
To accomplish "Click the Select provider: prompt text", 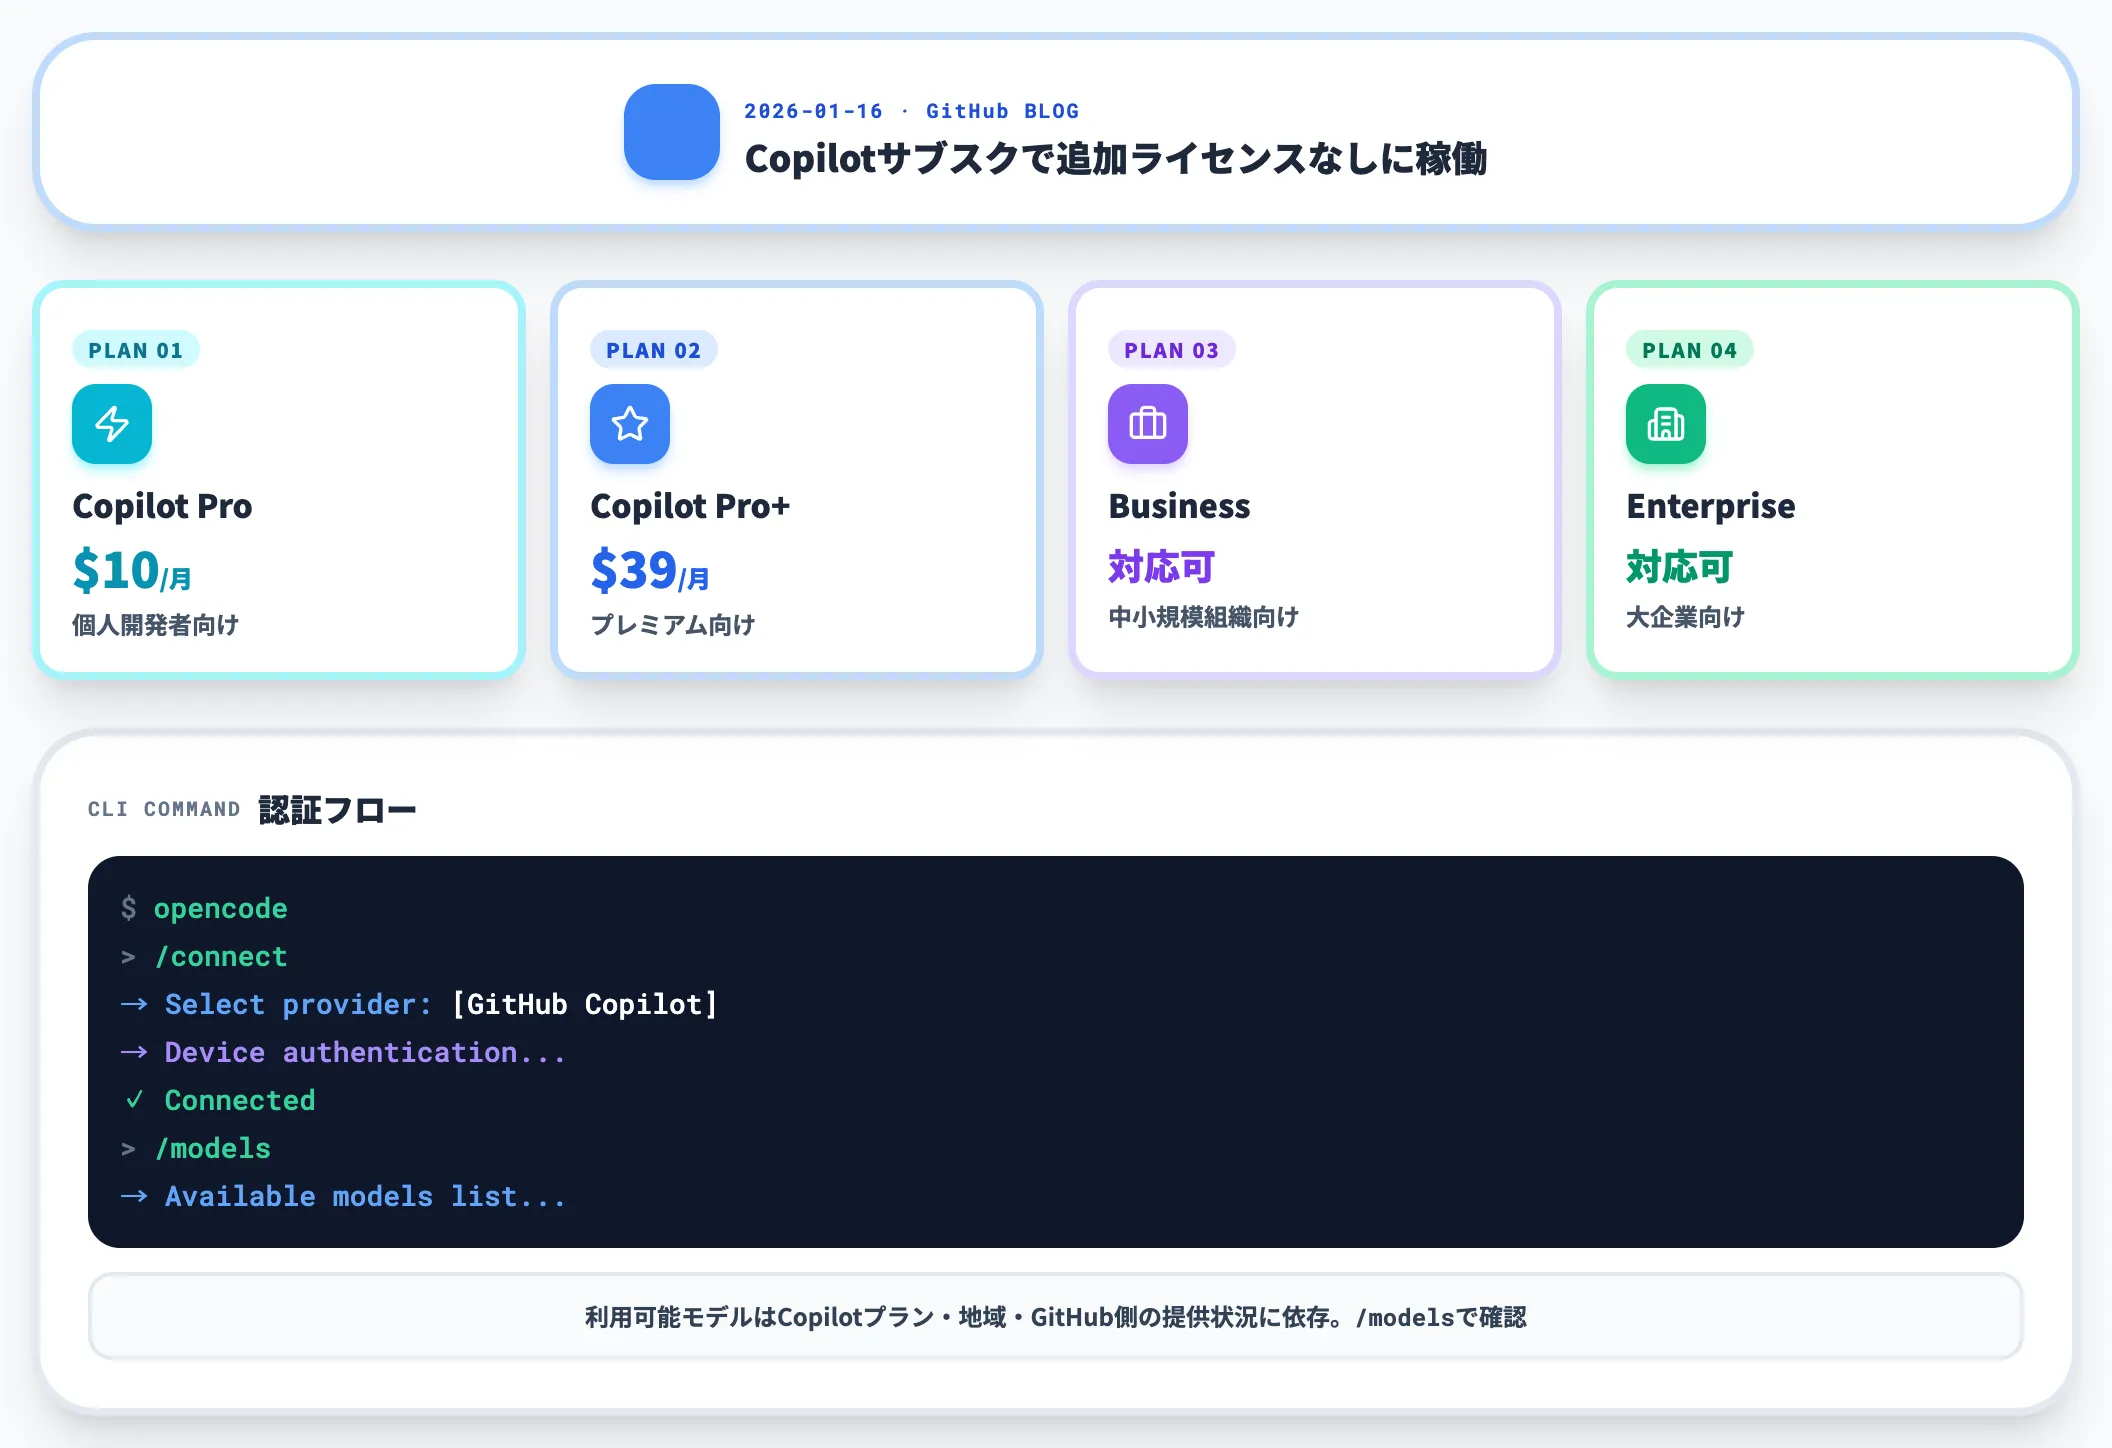I will coord(298,1004).
